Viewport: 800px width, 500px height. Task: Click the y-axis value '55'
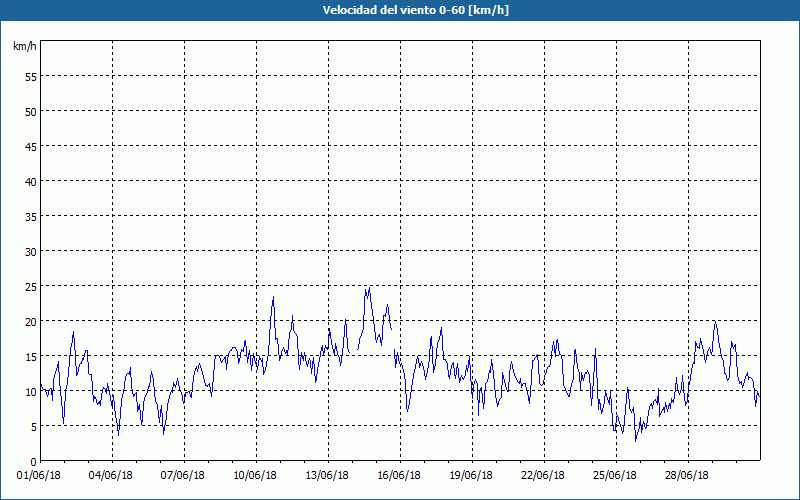pyautogui.click(x=31, y=77)
